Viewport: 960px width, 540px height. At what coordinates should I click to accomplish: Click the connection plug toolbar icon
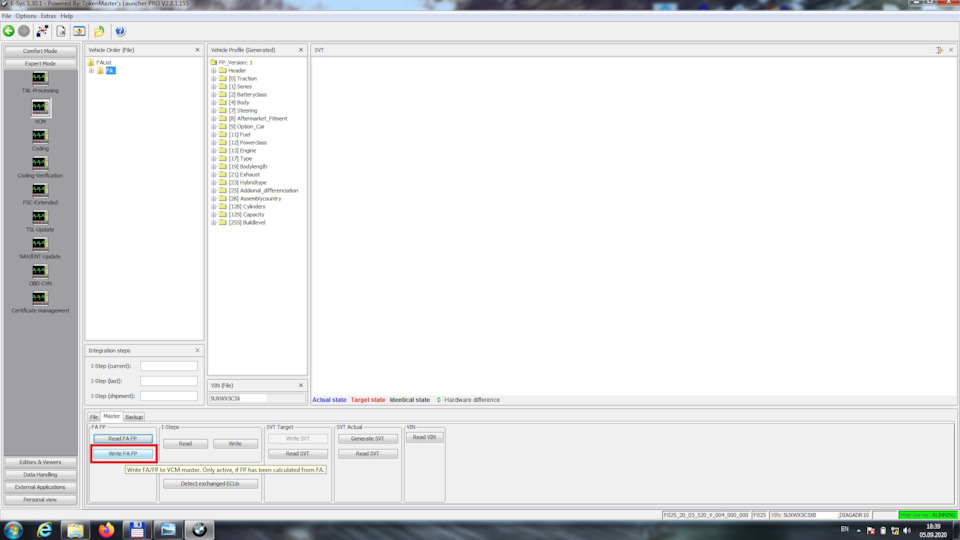42,31
